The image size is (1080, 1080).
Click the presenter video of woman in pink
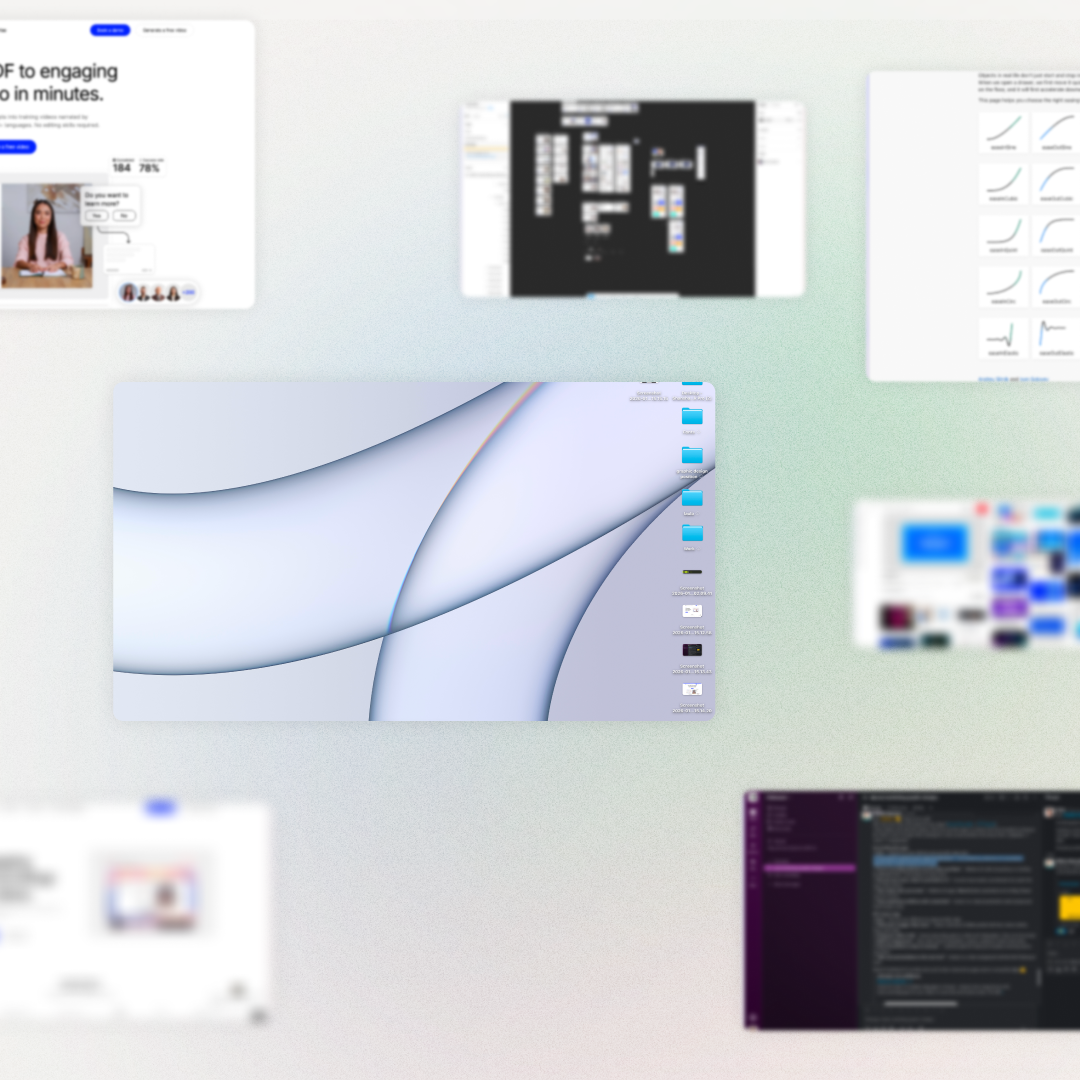47,235
